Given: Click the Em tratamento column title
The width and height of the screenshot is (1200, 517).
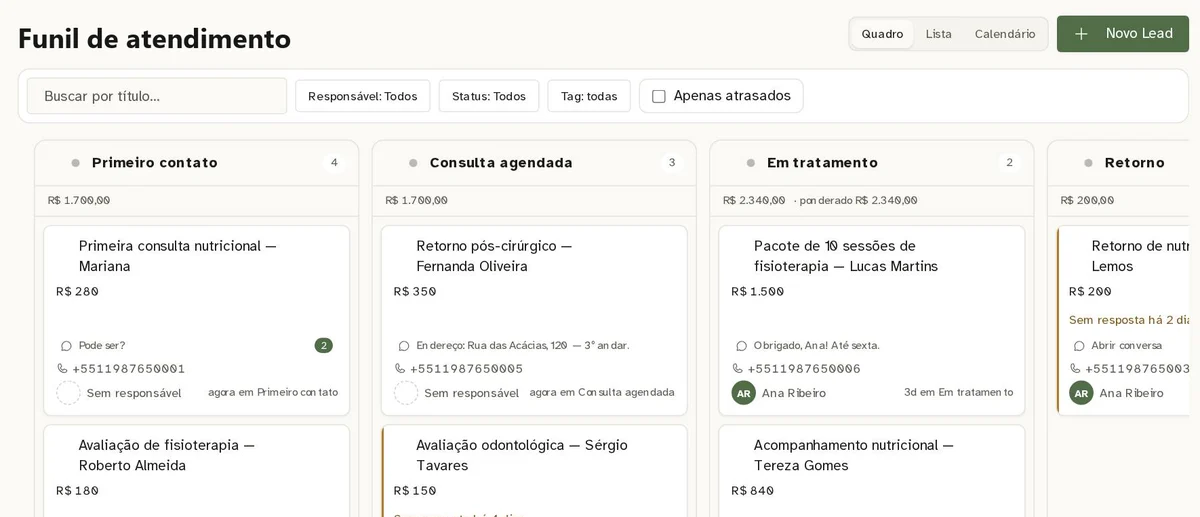Looking at the screenshot, I should pos(822,163).
